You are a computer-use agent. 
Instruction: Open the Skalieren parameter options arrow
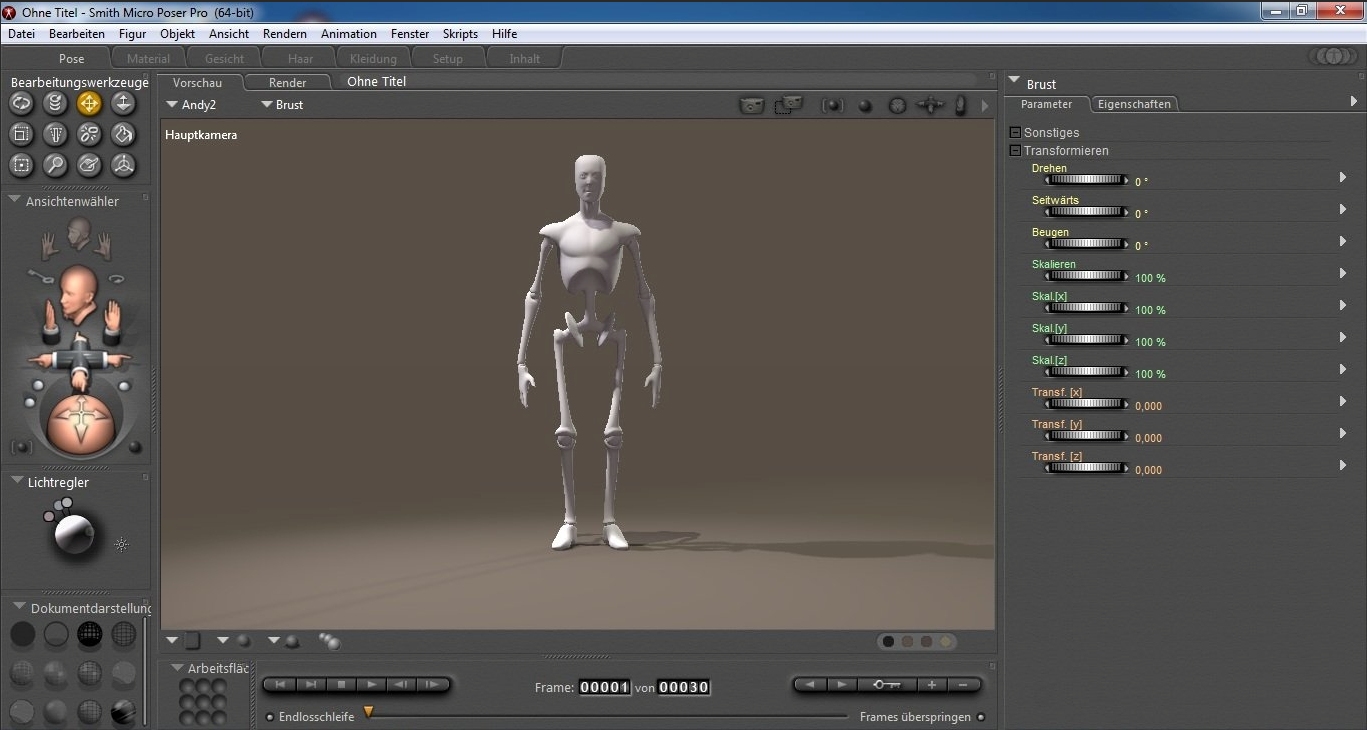pos(1343,273)
